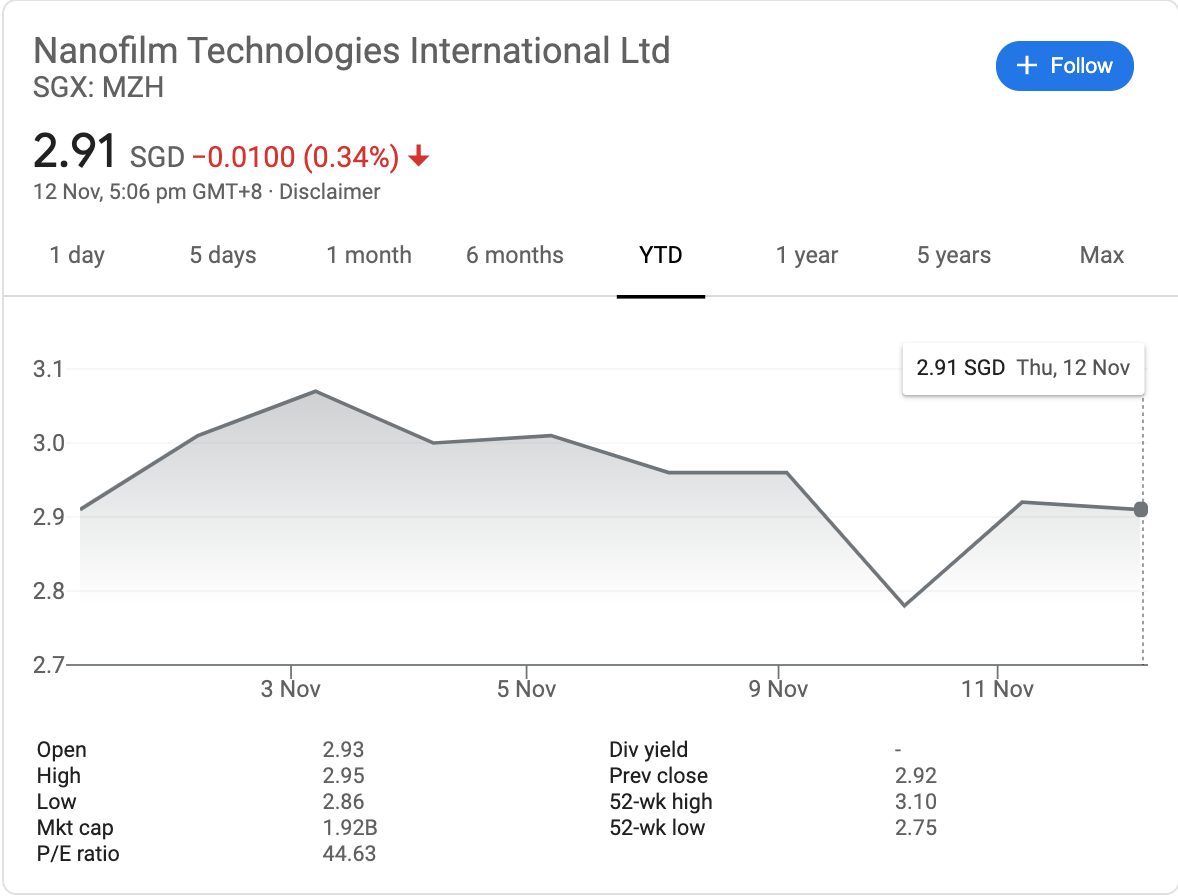Click the SGX: MZH ticker text

click(98, 88)
